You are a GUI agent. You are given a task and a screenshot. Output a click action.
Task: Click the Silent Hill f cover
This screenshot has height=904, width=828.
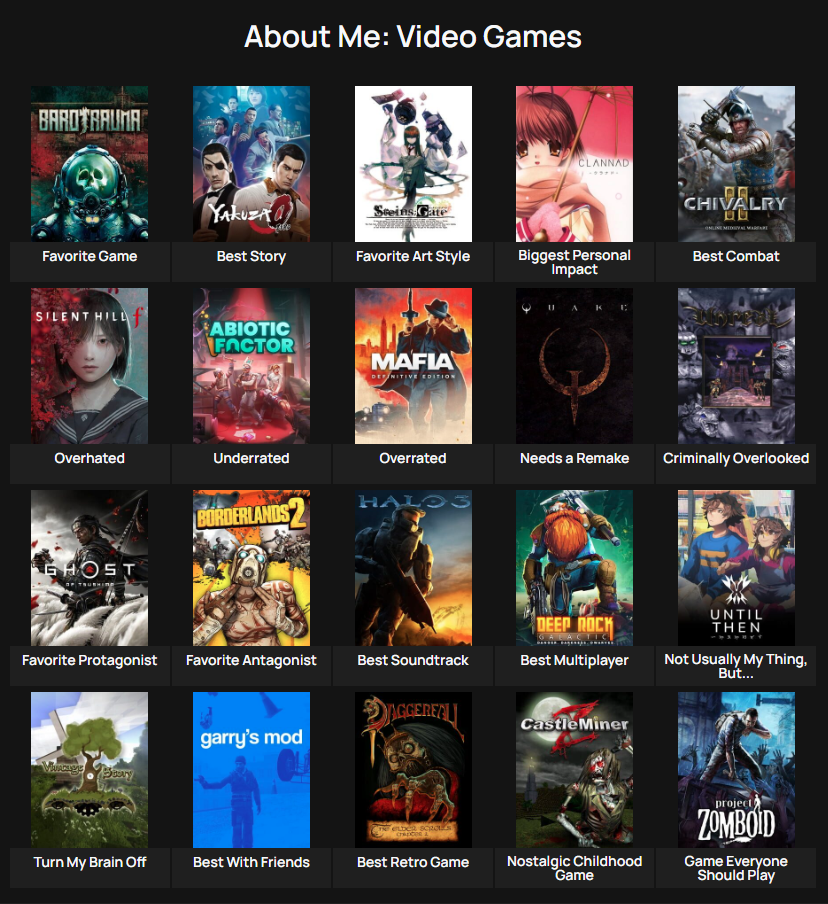89,366
